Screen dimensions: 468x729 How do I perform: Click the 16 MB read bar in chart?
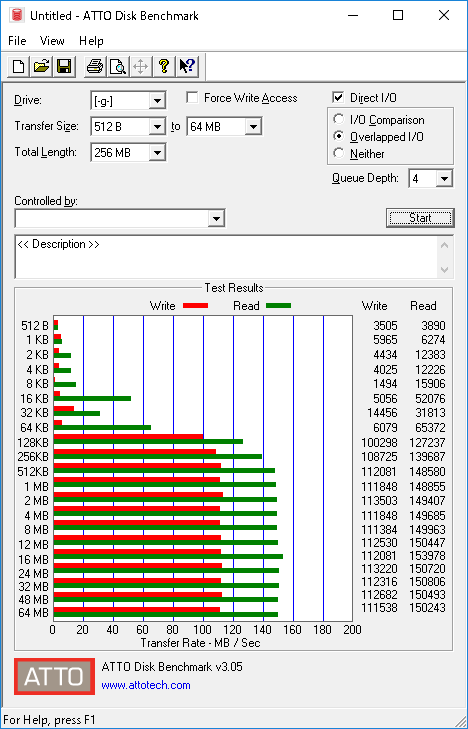point(168,557)
